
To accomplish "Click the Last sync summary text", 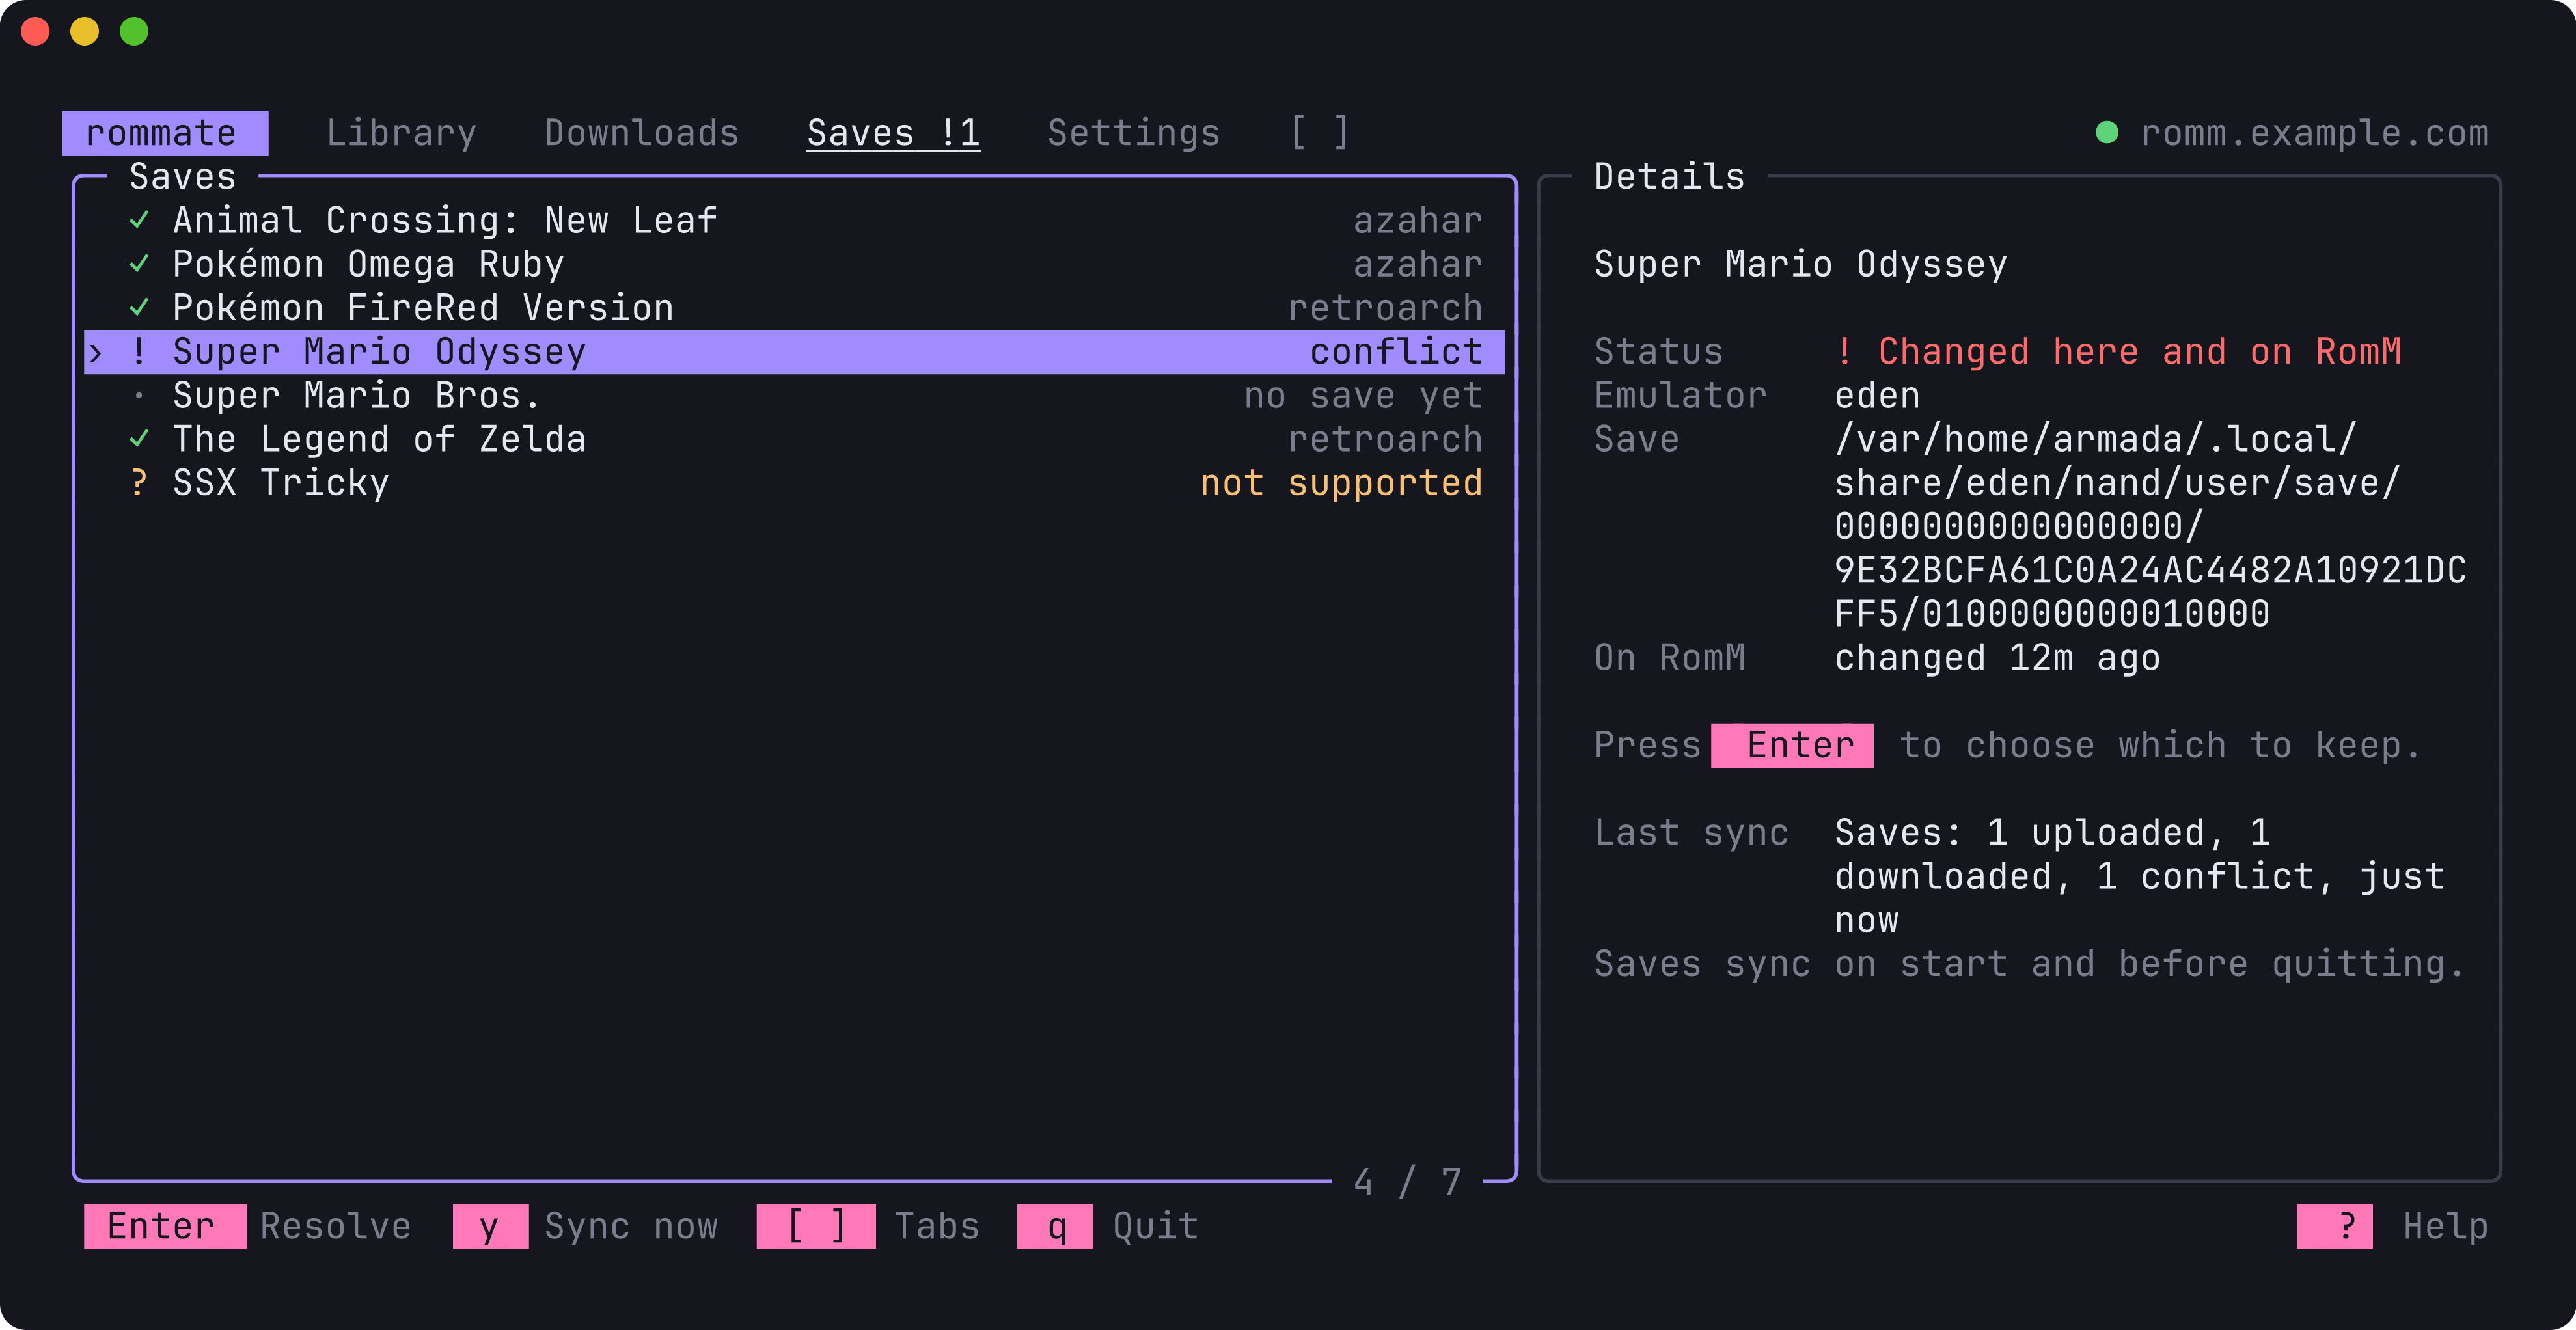I will tap(2140, 876).
